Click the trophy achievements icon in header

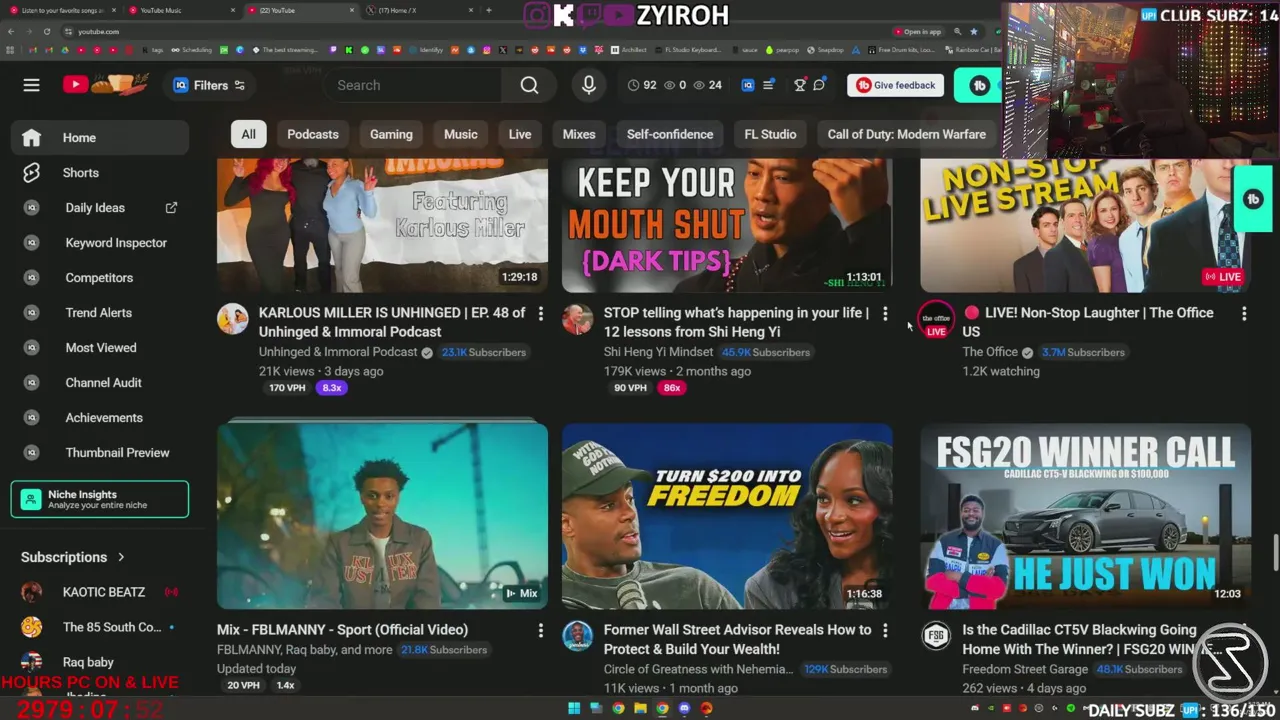tap(799, 85)
